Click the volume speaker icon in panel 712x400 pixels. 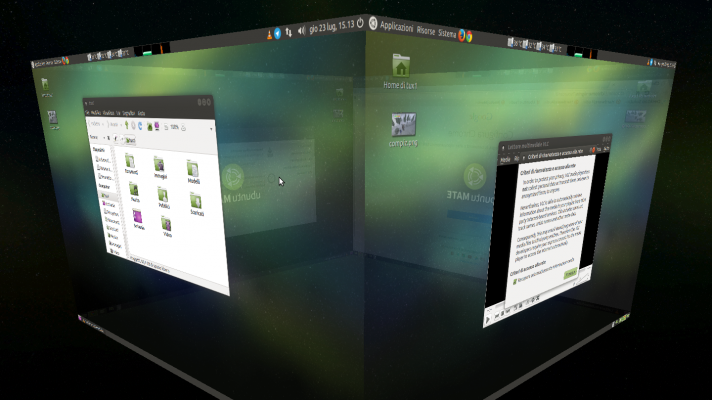pyautogui.click(x=301, y=30)
